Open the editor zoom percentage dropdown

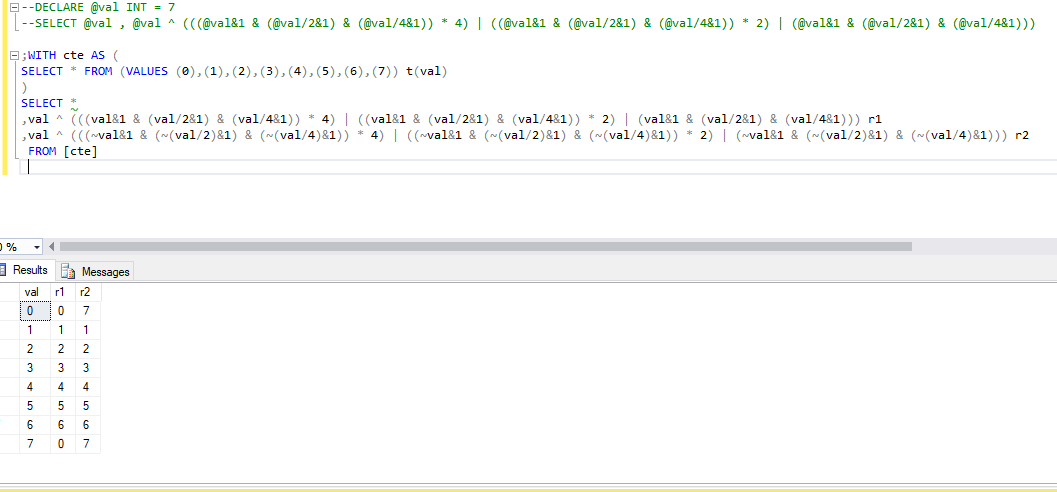click(x=37, y=246)
